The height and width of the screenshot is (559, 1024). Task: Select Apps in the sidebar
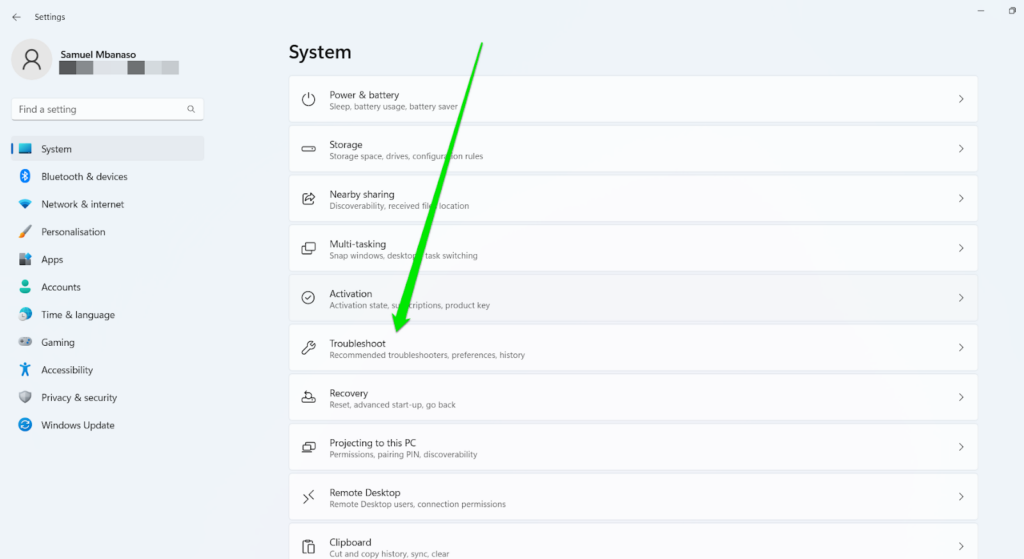click(52, 259)
